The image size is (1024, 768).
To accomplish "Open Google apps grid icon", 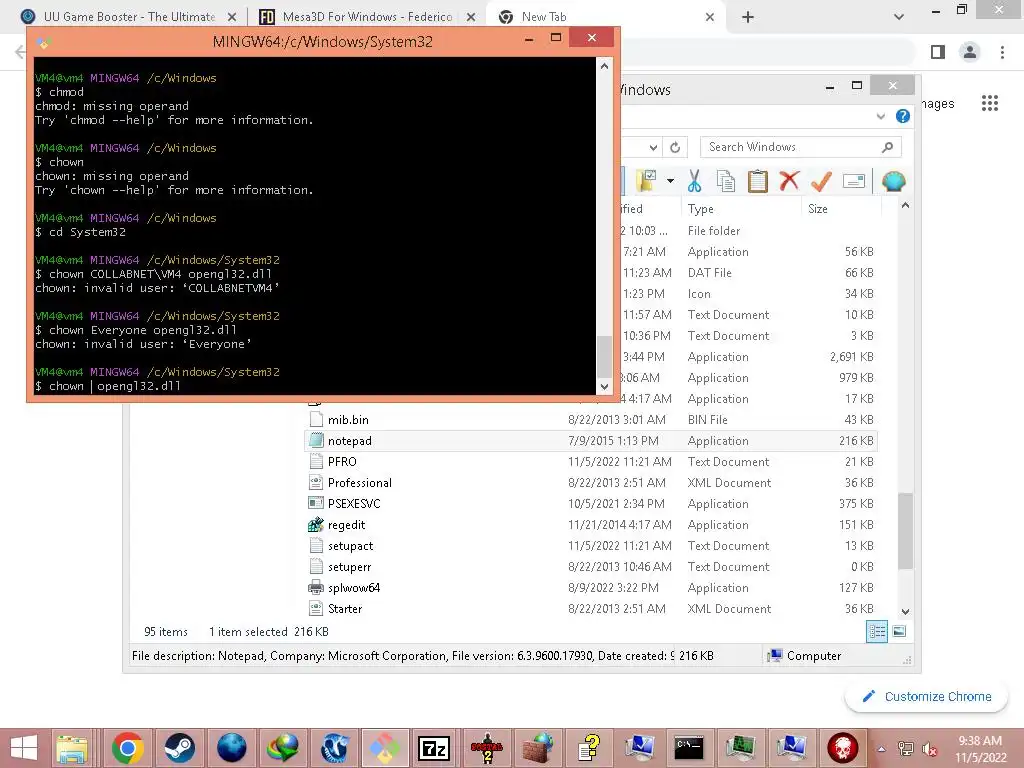I will (990, 103).
